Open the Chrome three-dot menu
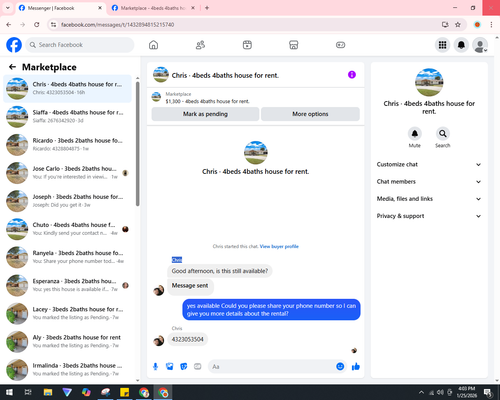The height and width of the screenshot is (400, 500). [491, 25]
